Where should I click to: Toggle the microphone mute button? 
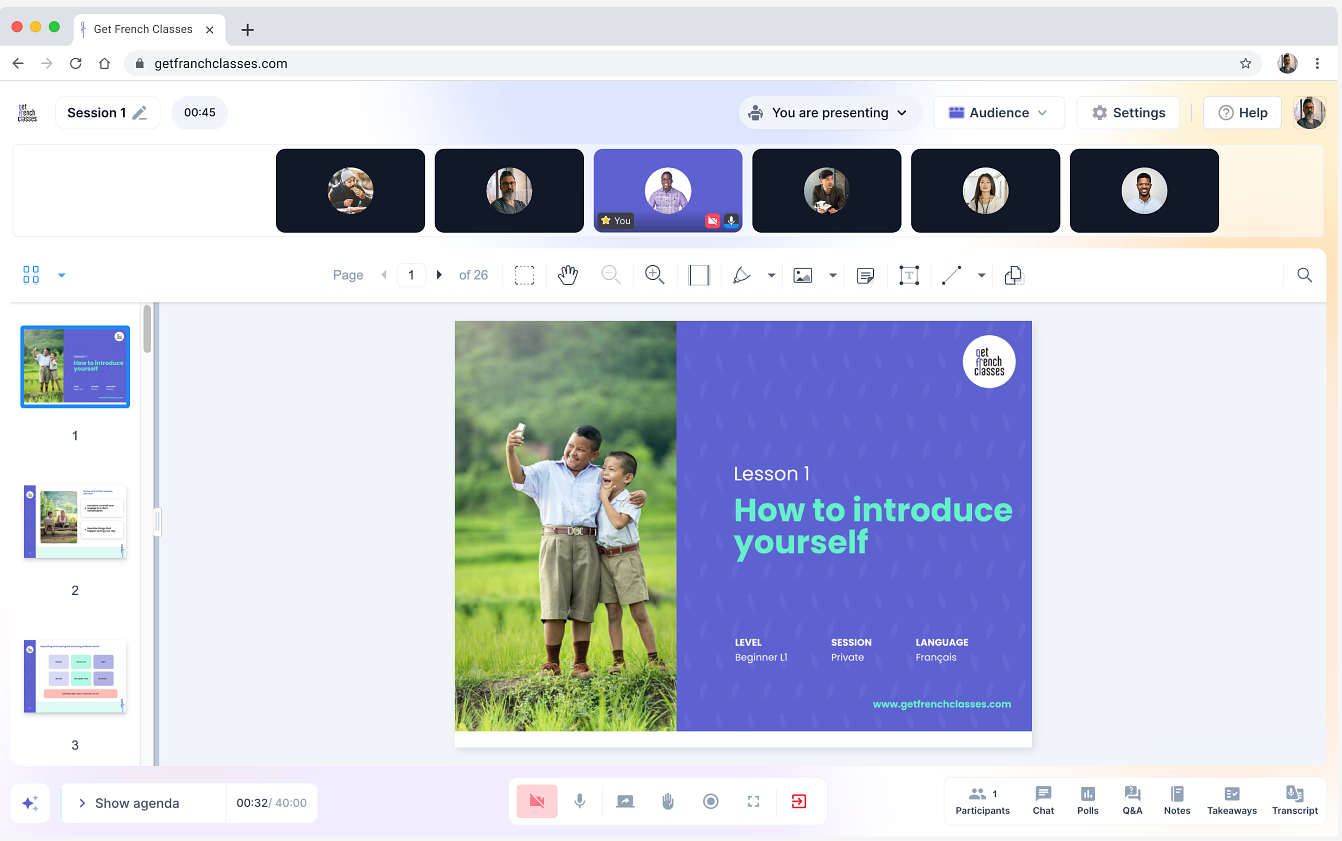580,801
